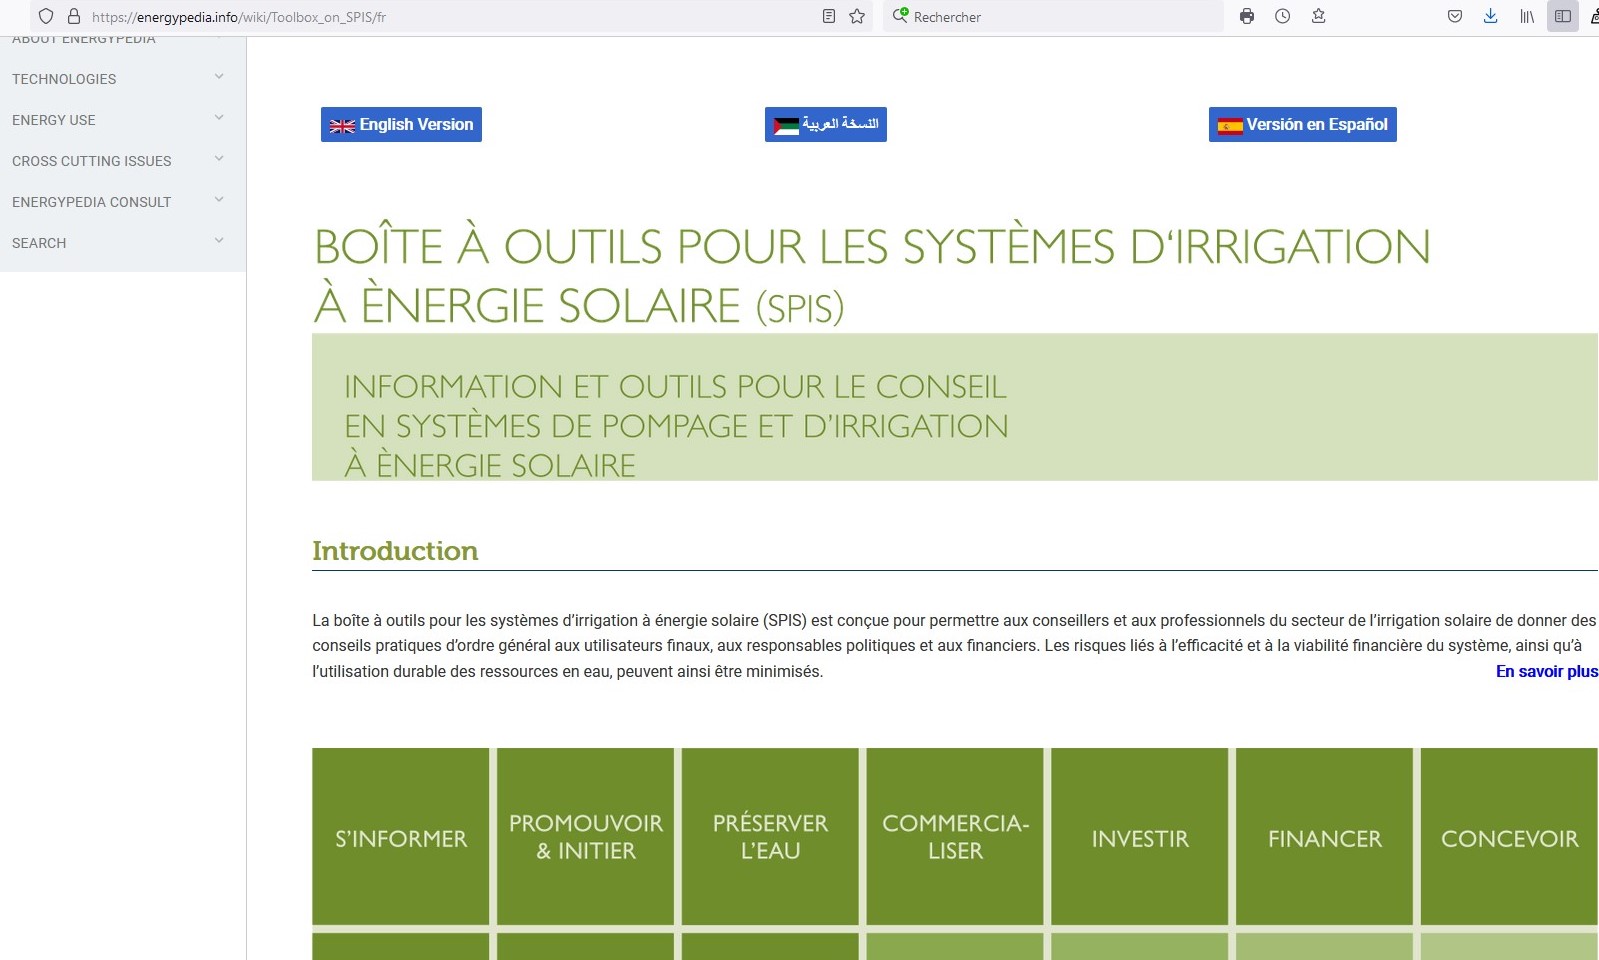This screenshot has width=1599, height=960.
Task: Switch to the English Version
Action: click(x=401, y=124)
